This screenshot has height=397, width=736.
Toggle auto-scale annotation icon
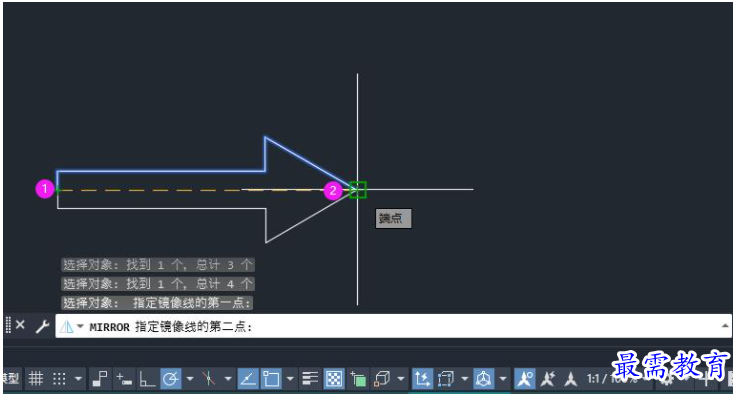click(x=548, y=379)
